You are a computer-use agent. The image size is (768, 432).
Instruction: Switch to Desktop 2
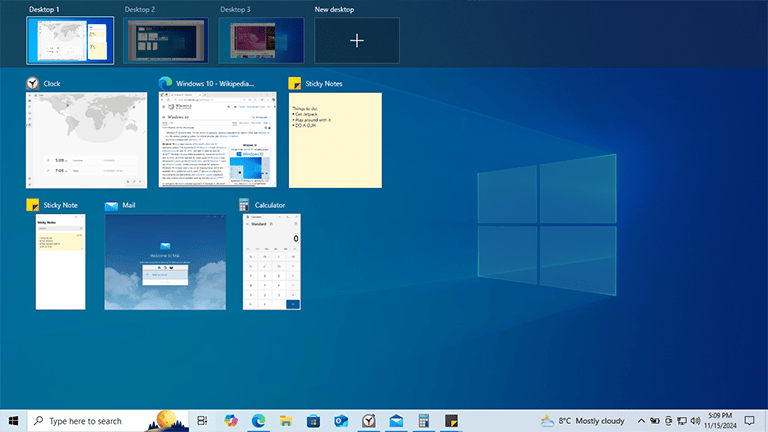(165, 40)
